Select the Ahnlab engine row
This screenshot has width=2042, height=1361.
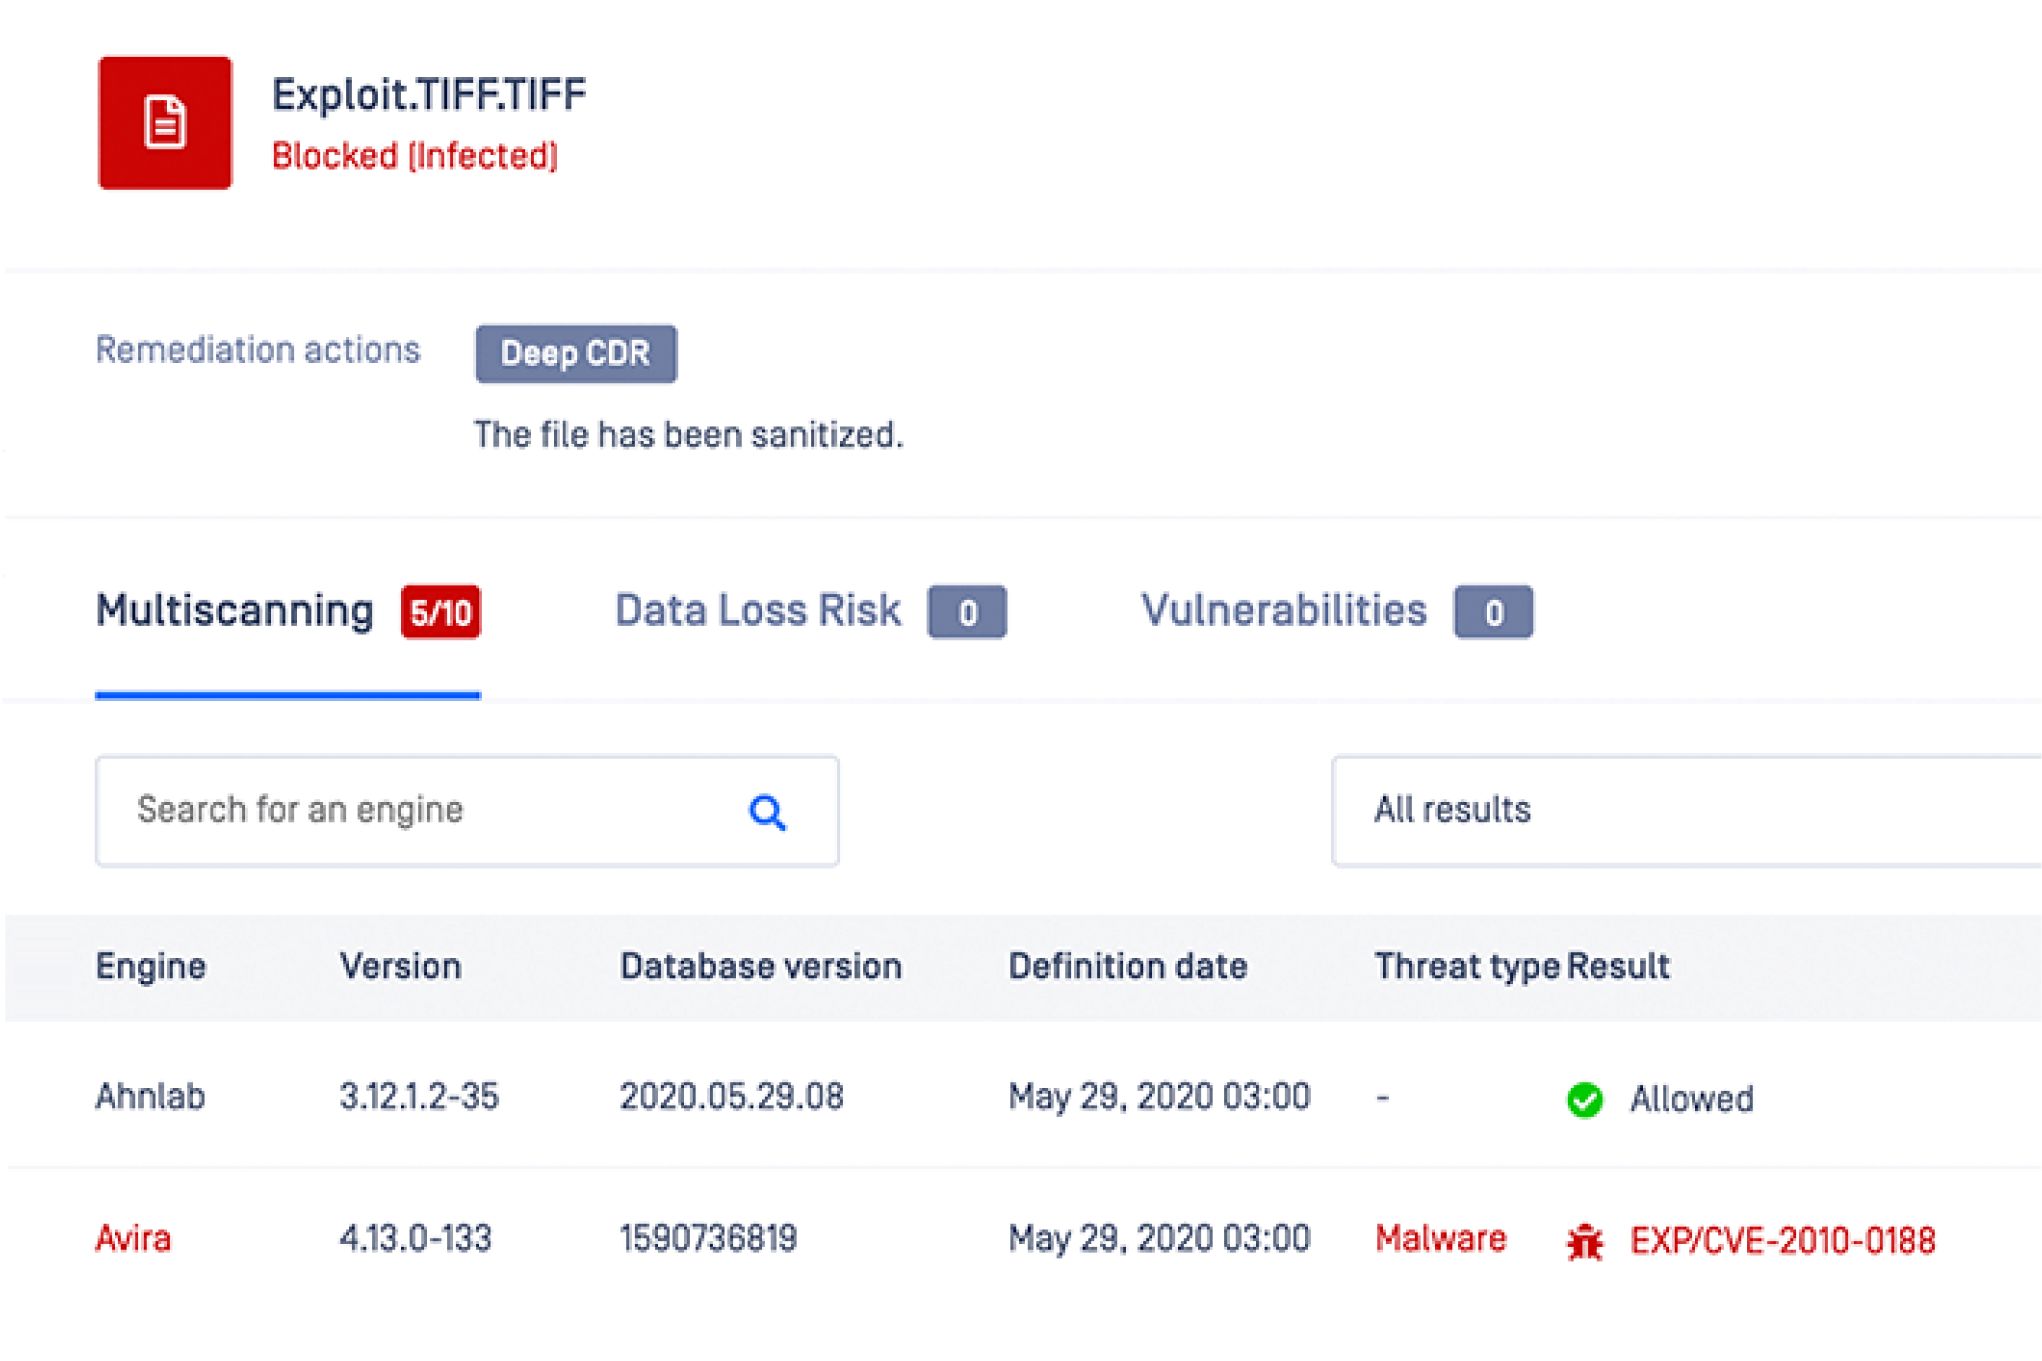coord(1023,1098)
